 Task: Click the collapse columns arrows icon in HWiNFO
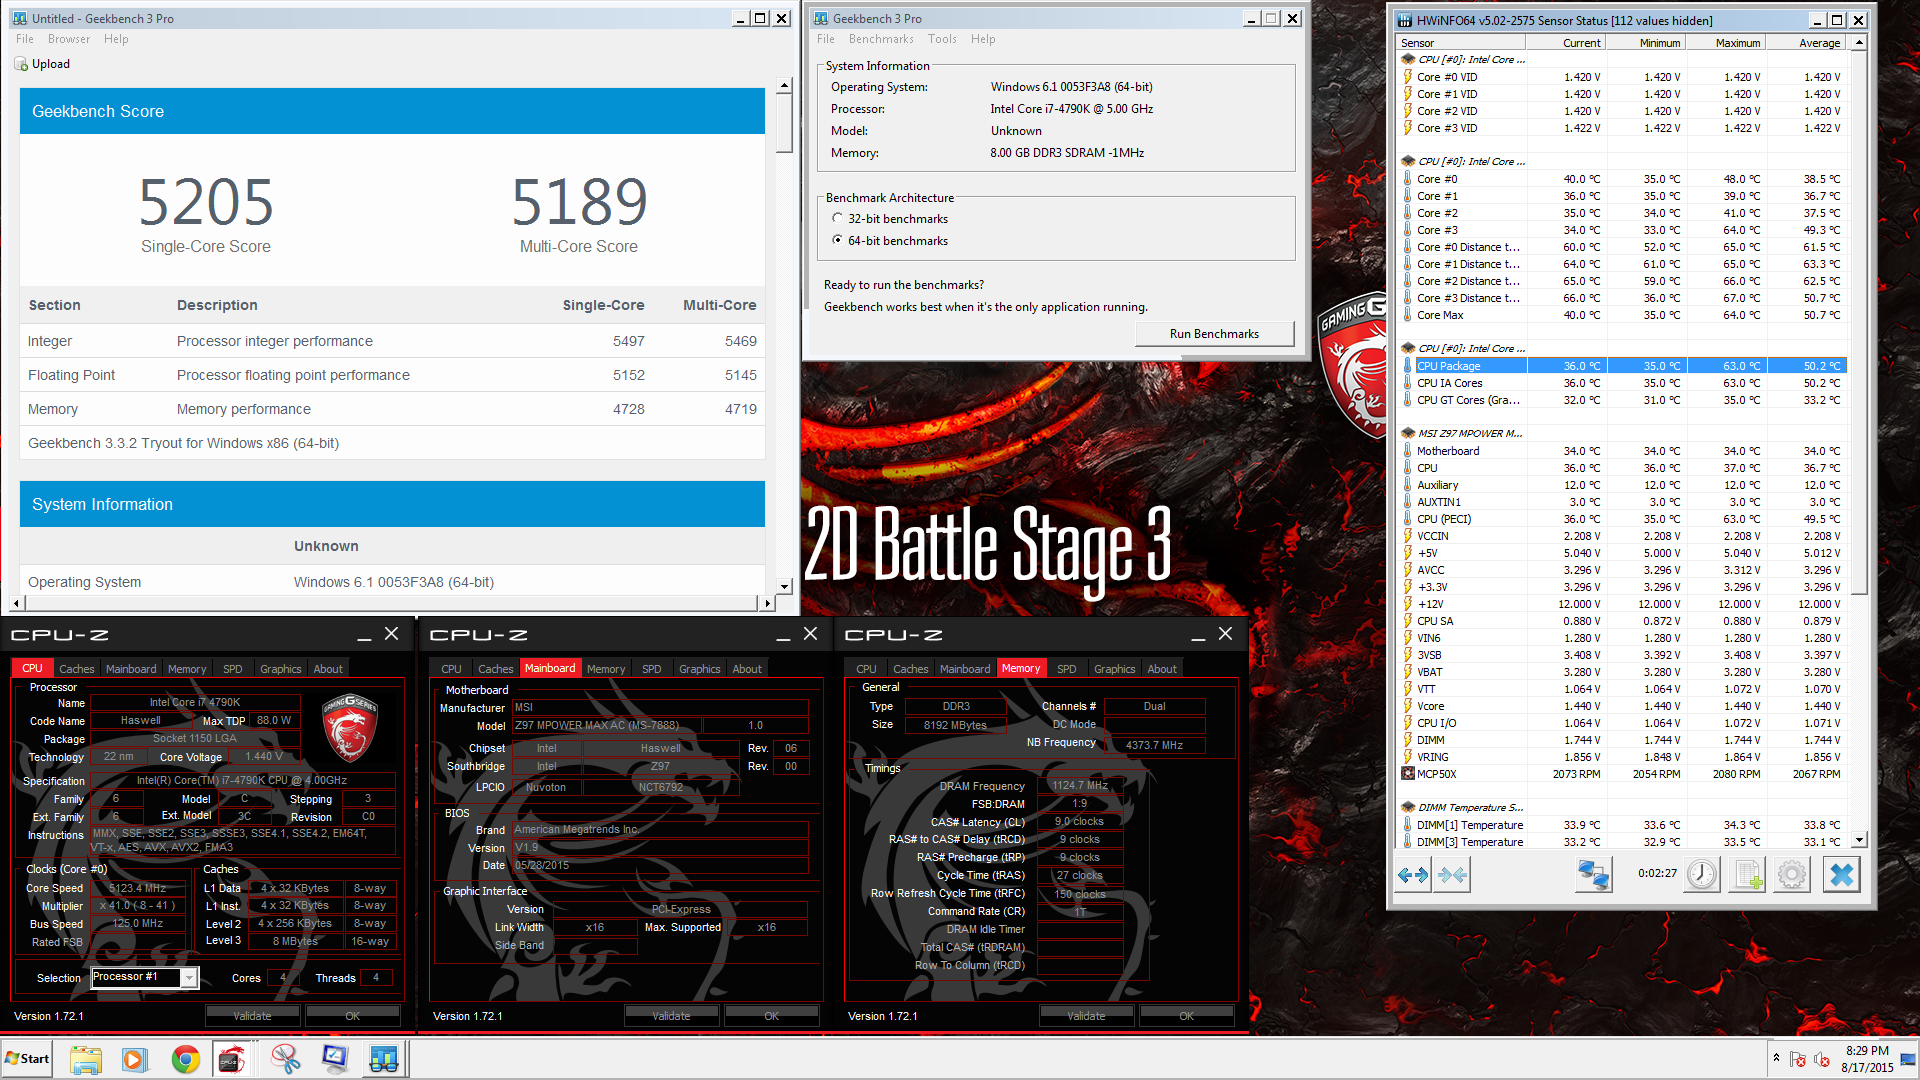[x=1453, y=875]
